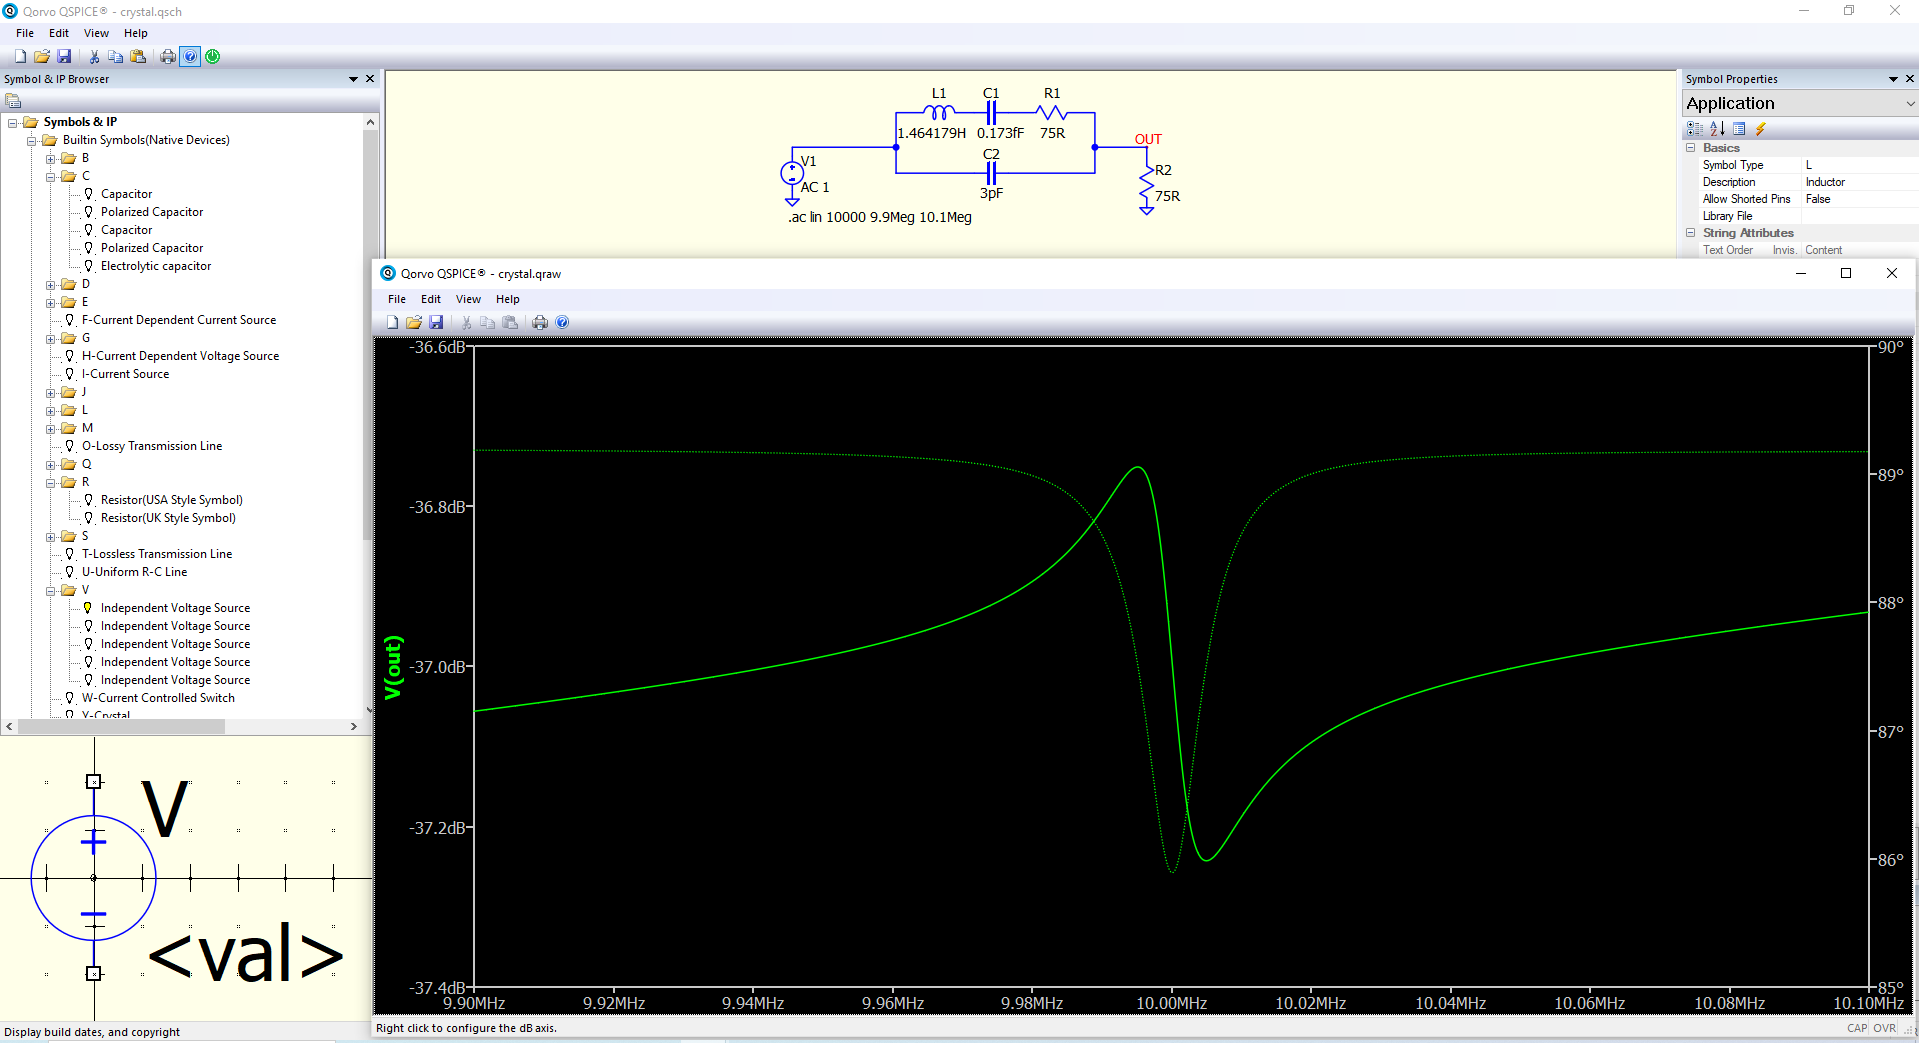Switch Symbol Properties to categorized view icon
Screen dimensions: 1919x1043
pyautogui.click(x=1695, y=128)
